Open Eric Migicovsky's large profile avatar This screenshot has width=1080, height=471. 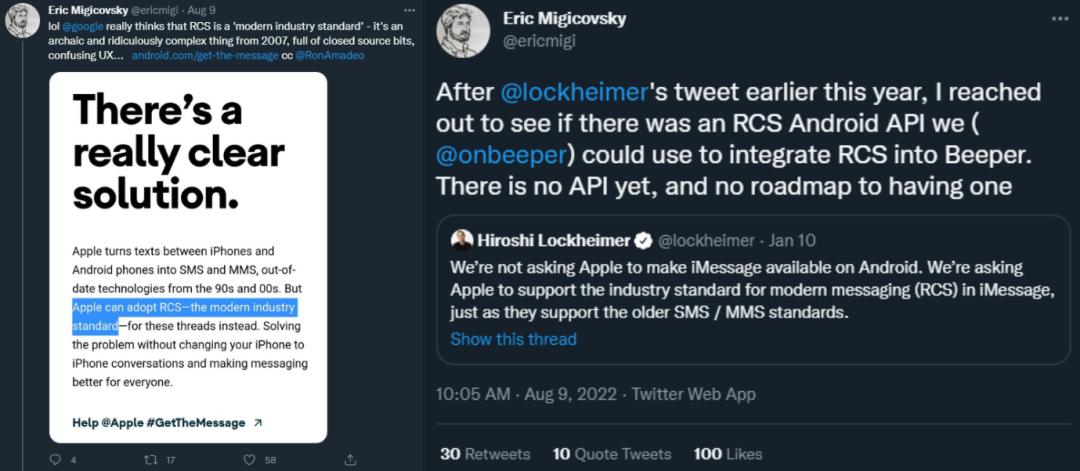[x=464, y=30]
